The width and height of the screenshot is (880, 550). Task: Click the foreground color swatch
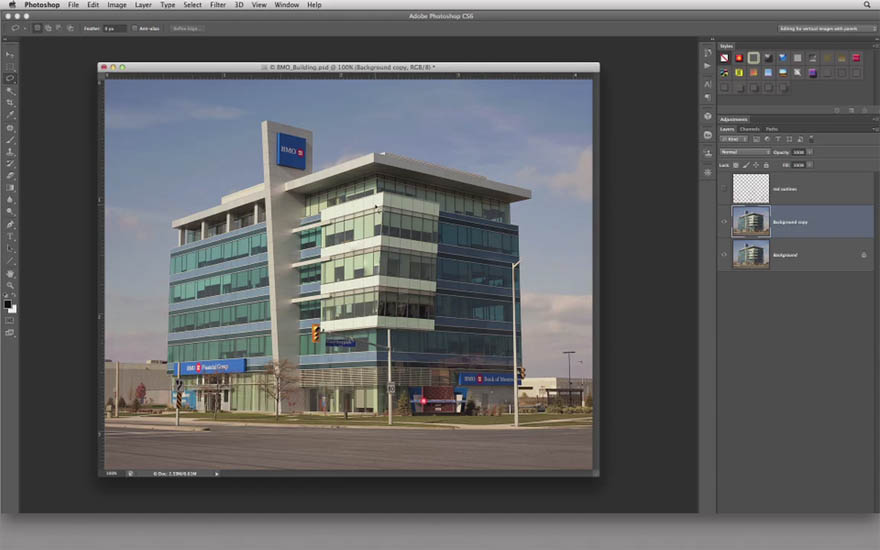coord(7,304)
